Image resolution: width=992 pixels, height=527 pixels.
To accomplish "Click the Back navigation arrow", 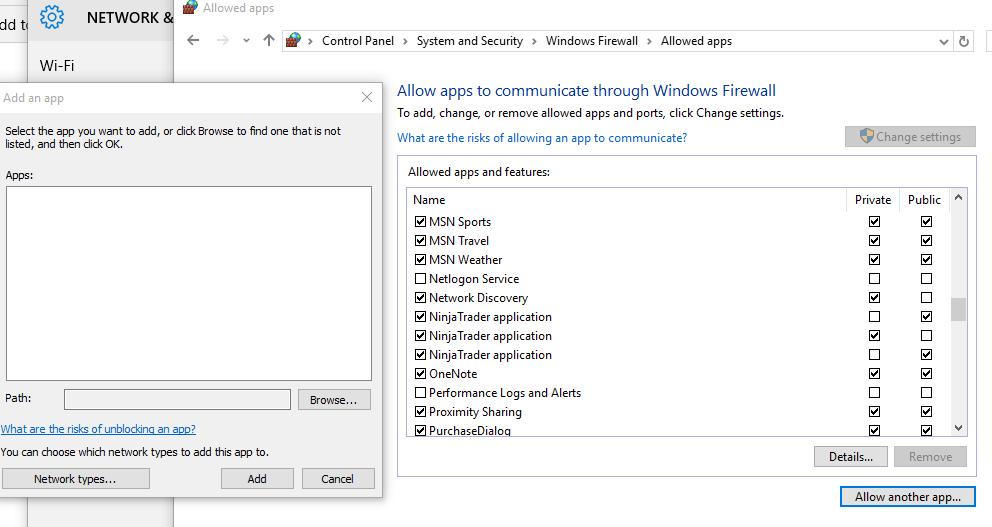I will [194, 41].
